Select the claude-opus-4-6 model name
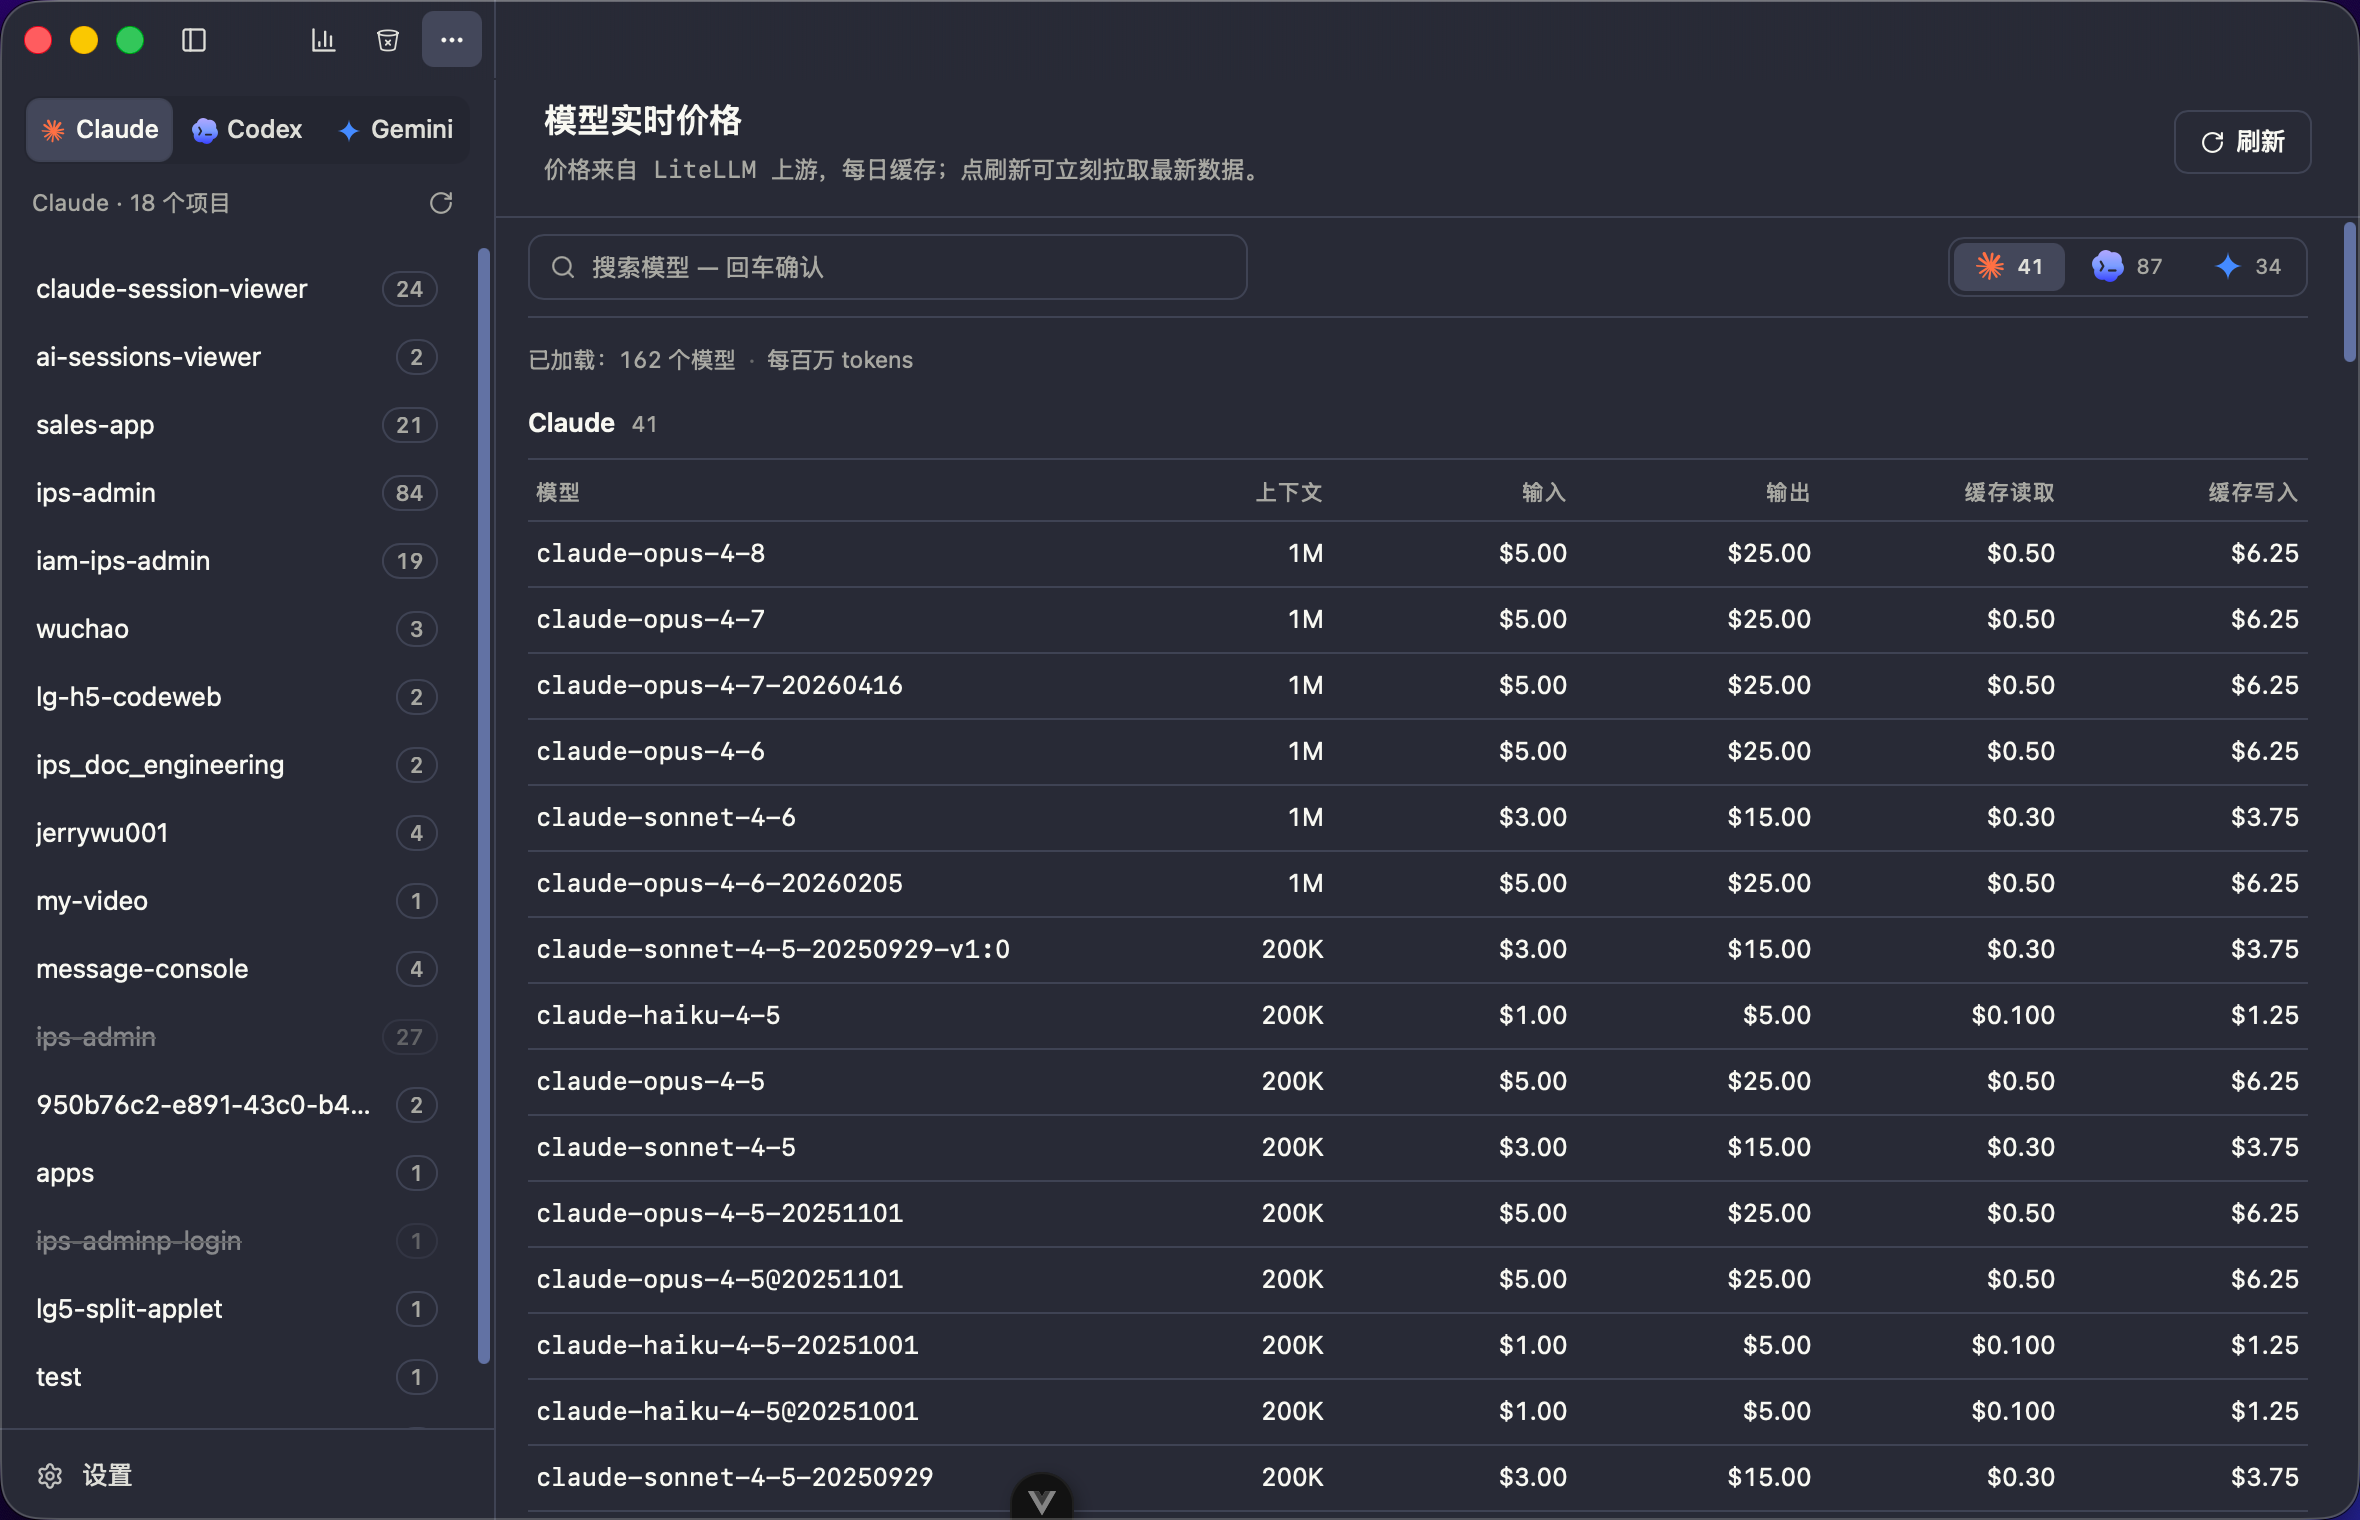This screenshot has width=2360, height=1520. pos(651,752)
